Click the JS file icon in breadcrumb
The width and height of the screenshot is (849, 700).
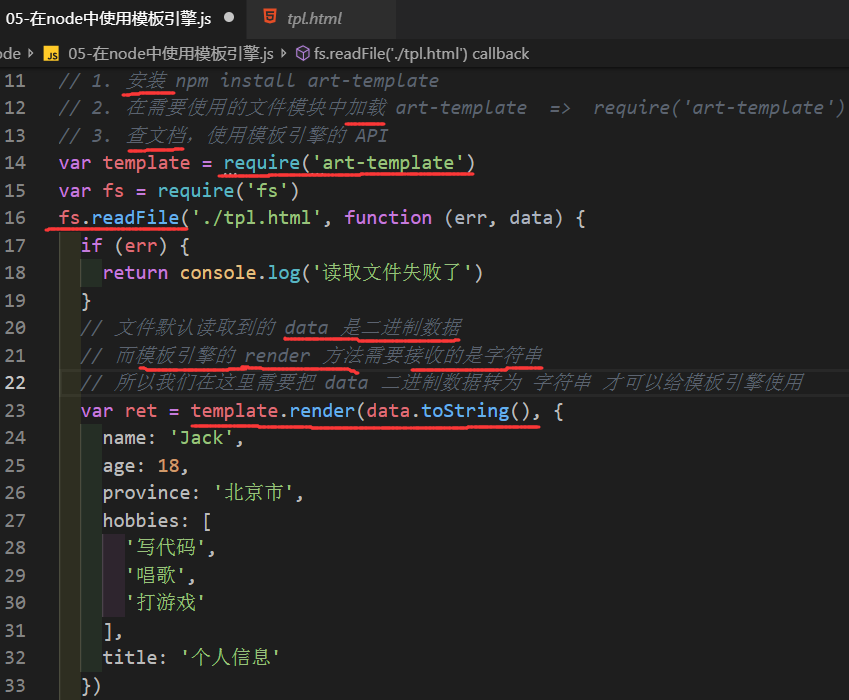pos(51,54)
